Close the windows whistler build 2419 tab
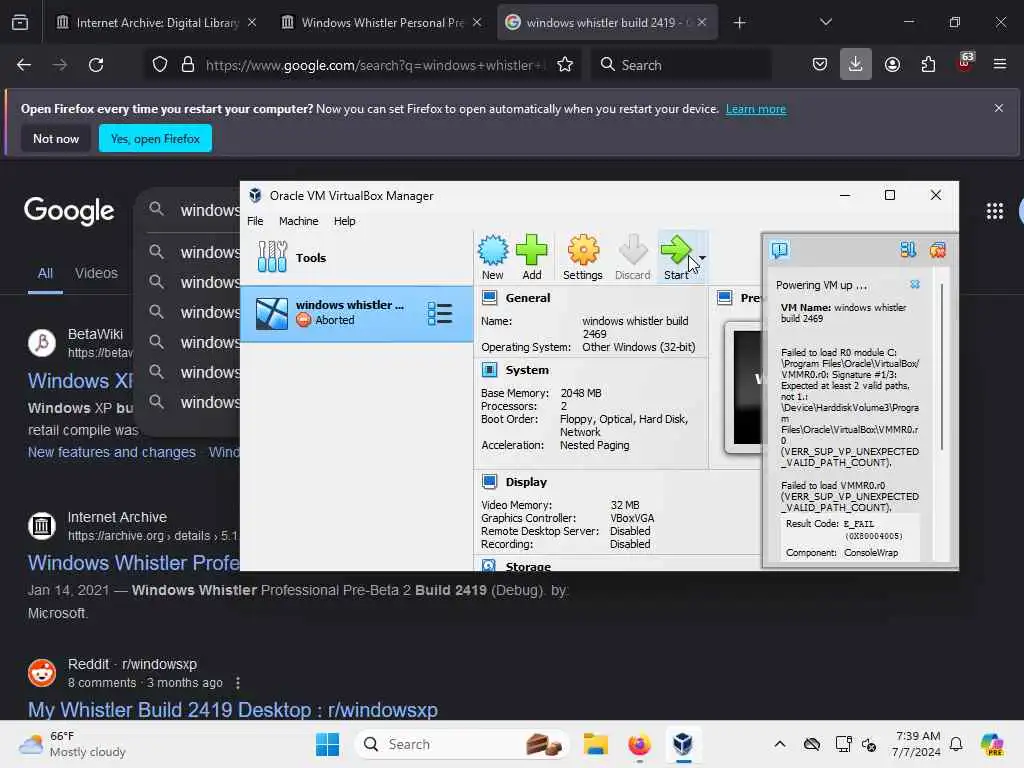This screenshot has width=1024, height=768. (x=701, y=22)
